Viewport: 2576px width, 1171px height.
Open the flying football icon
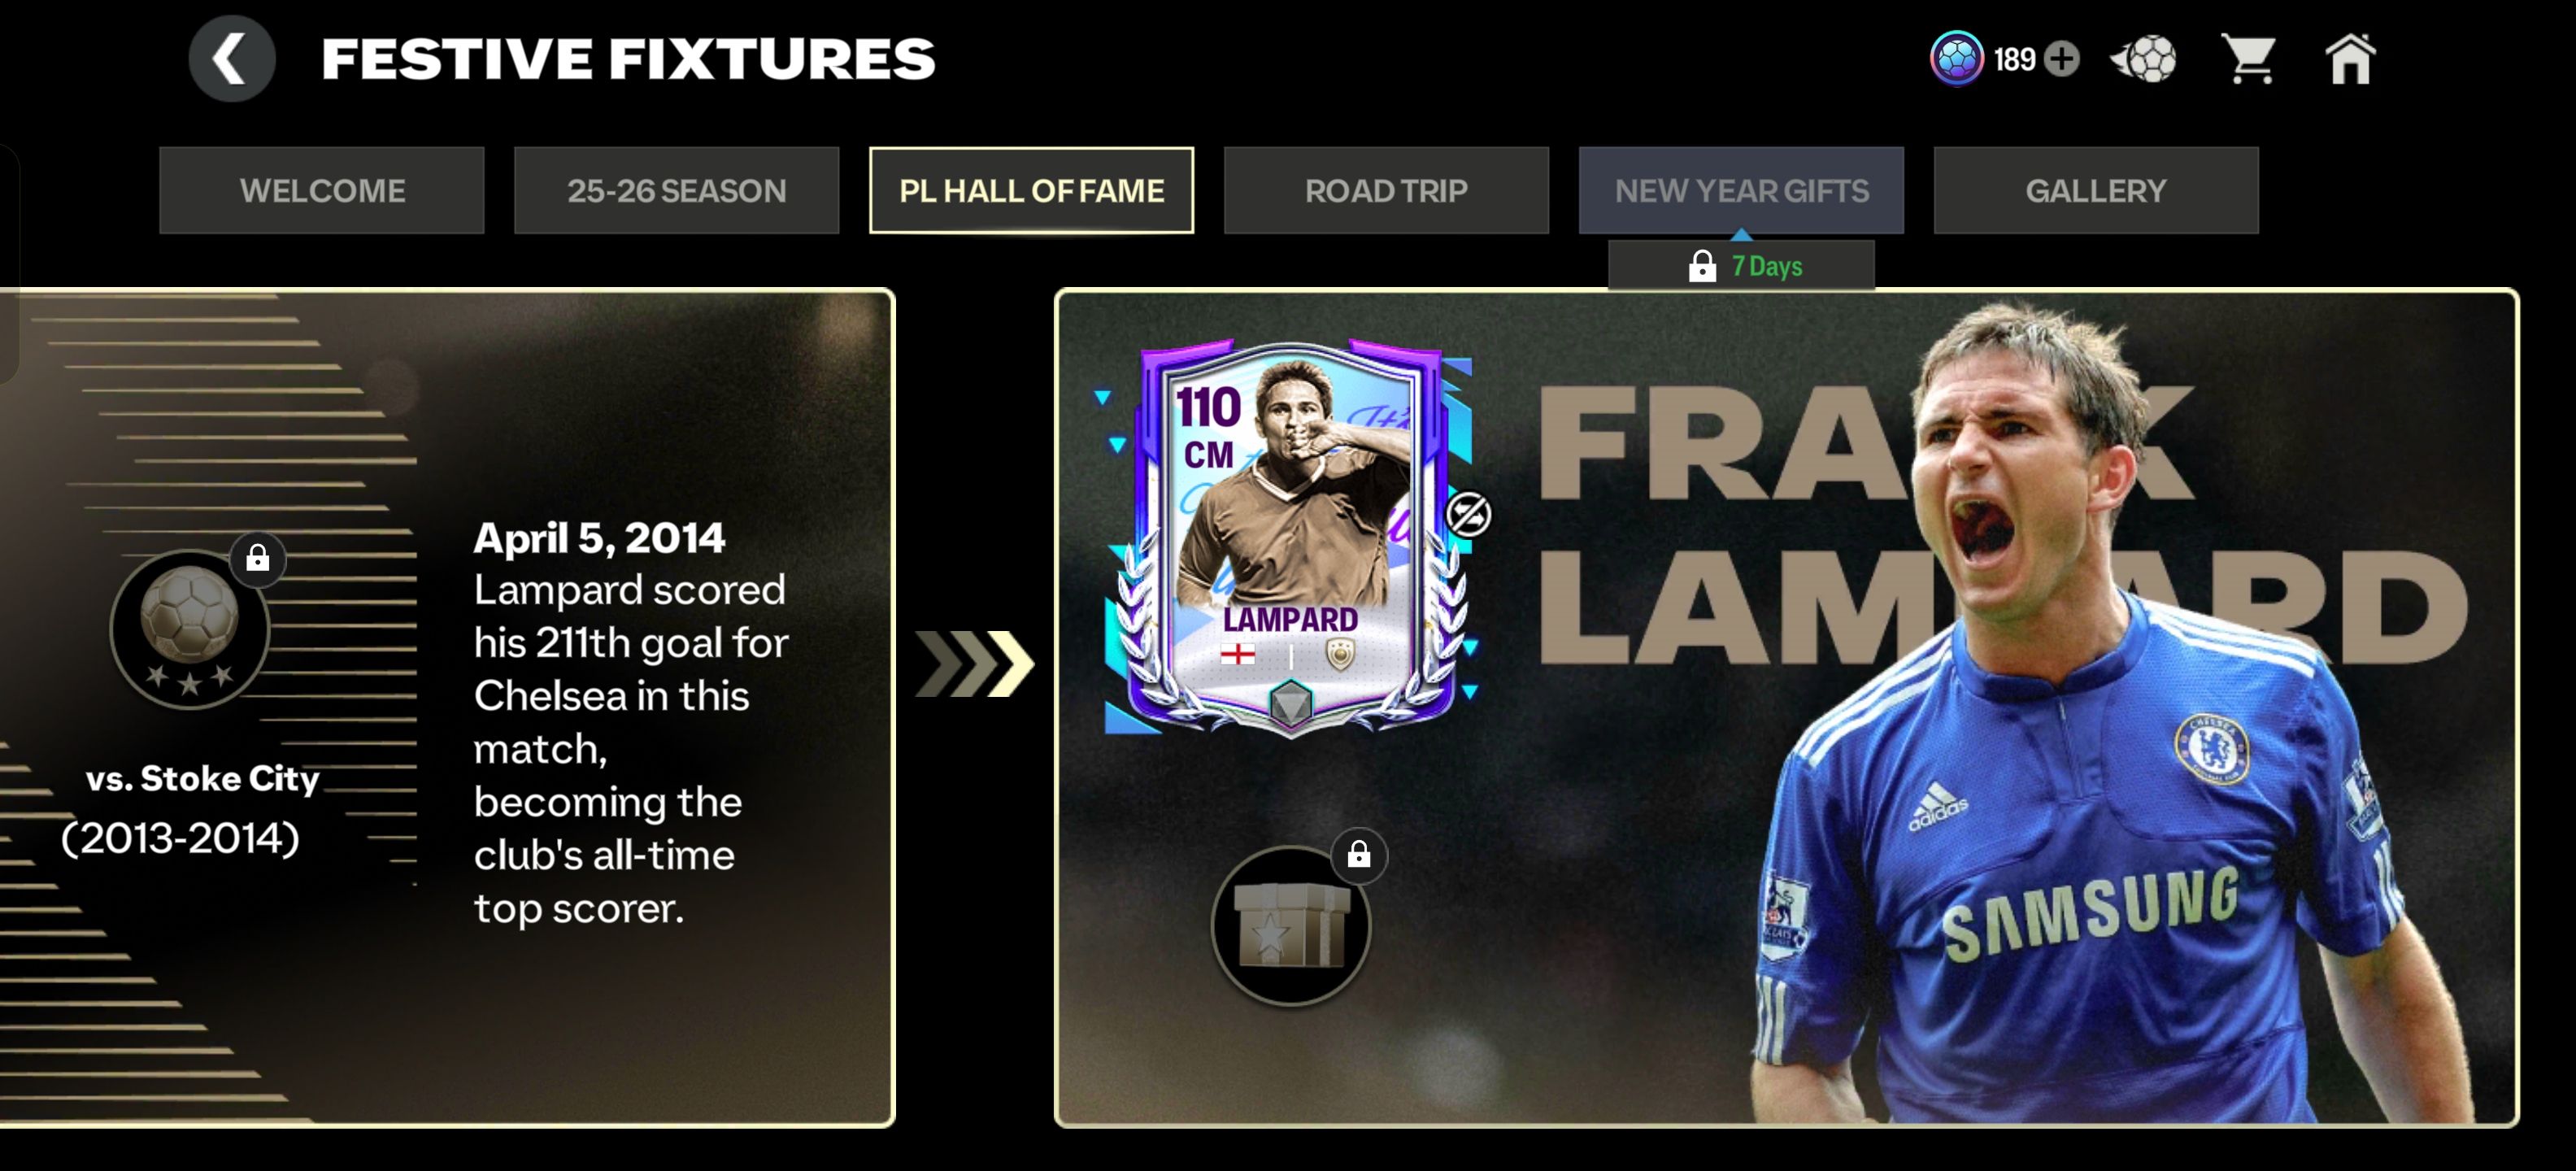pos(2143,59)
